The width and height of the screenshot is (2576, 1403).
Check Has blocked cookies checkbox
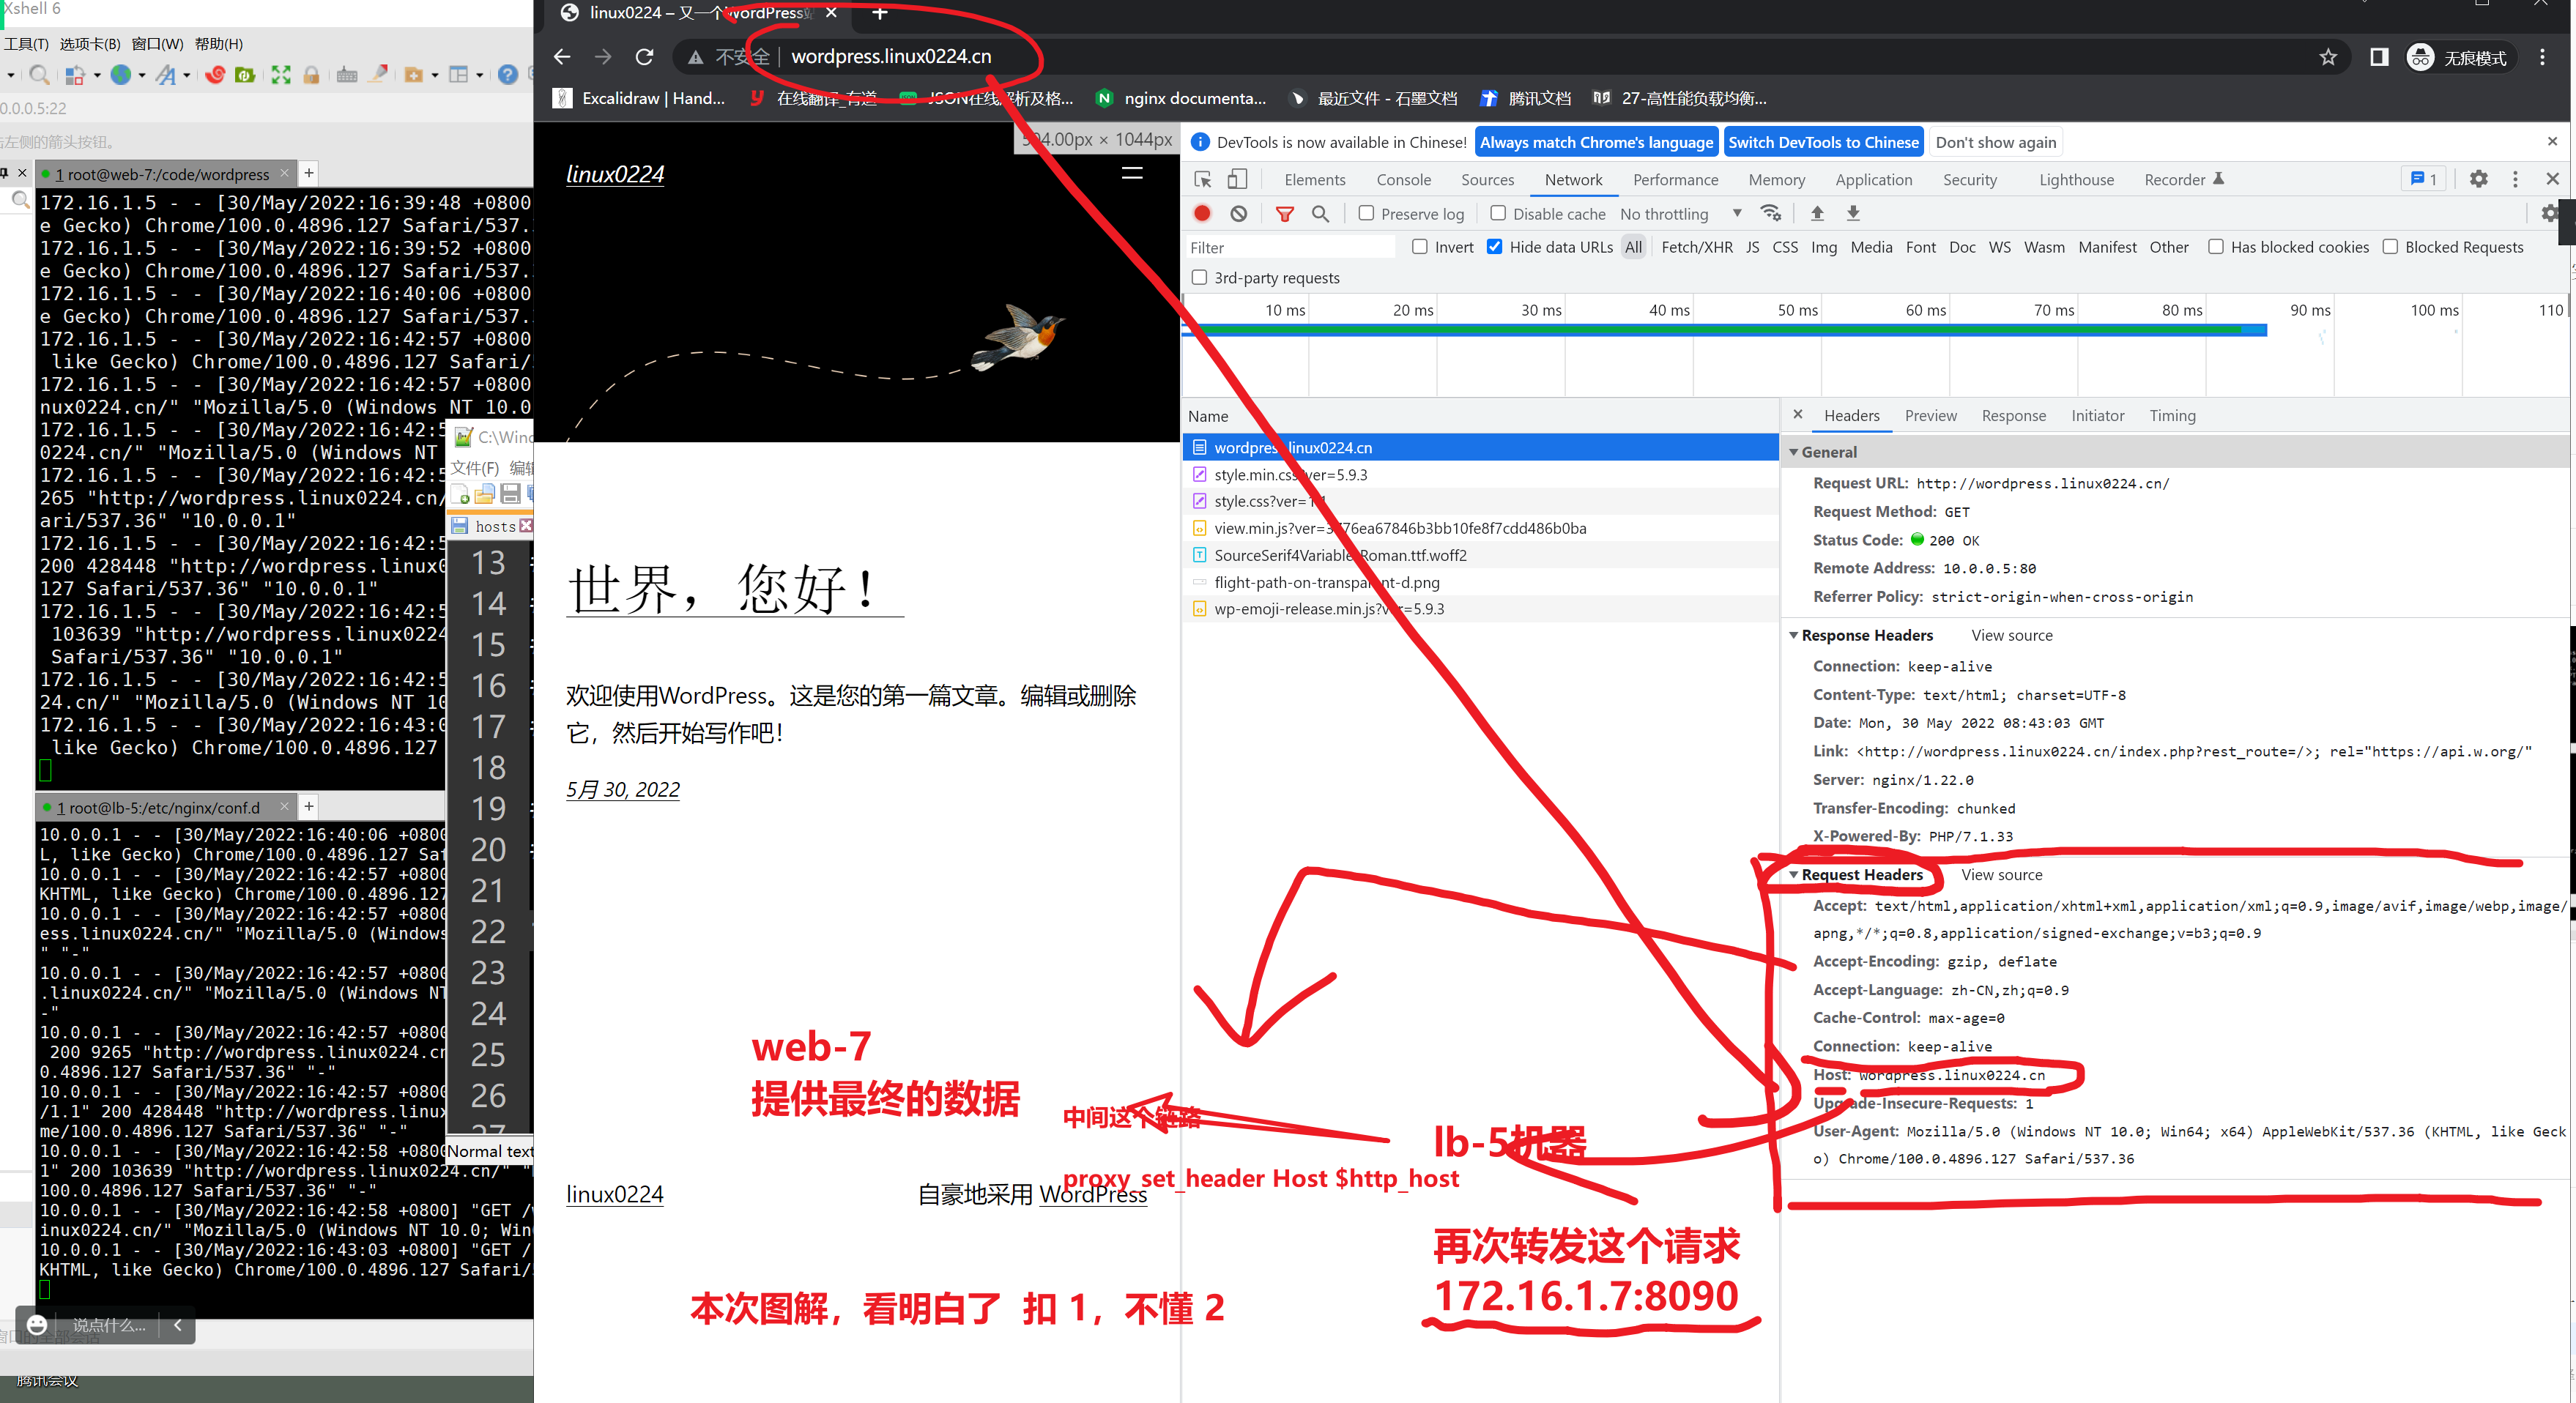2216,247
